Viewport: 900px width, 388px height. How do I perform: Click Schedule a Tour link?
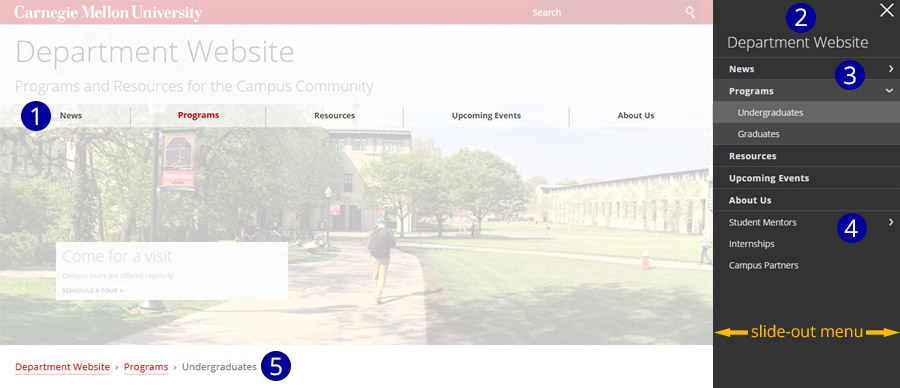point(92,290)
